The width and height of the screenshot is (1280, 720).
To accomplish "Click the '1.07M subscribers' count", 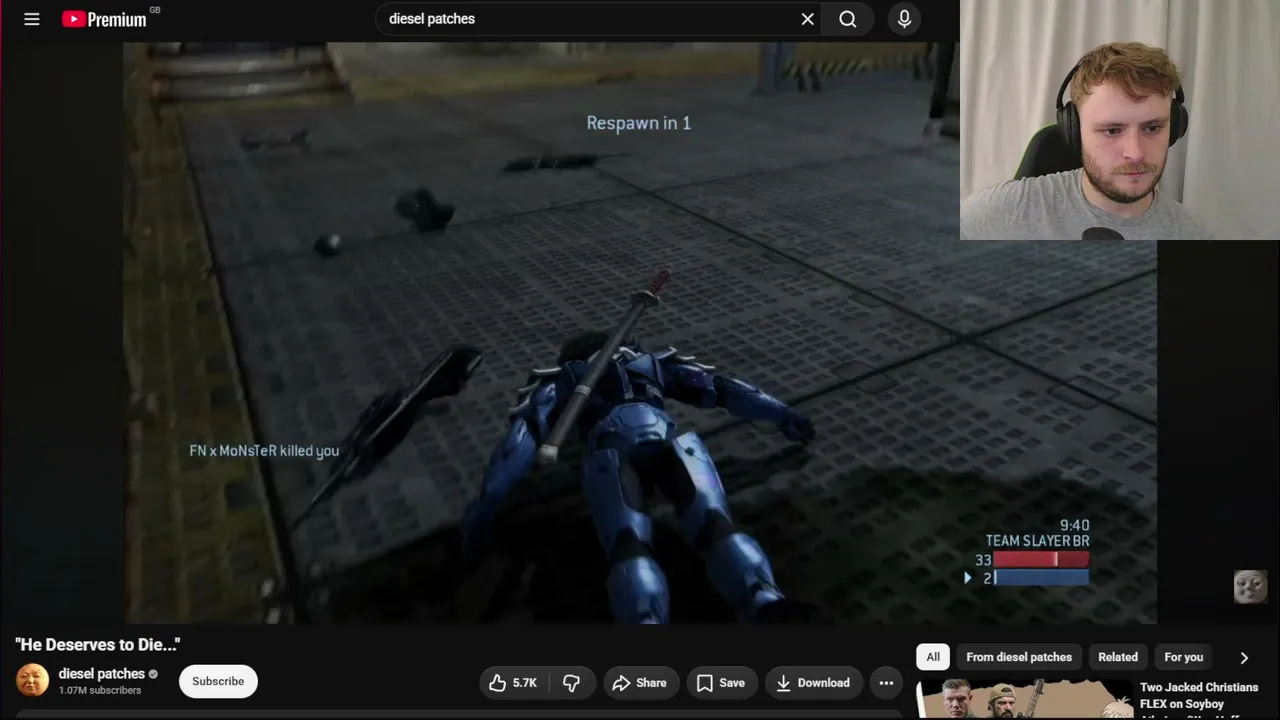I will point(100,690).
